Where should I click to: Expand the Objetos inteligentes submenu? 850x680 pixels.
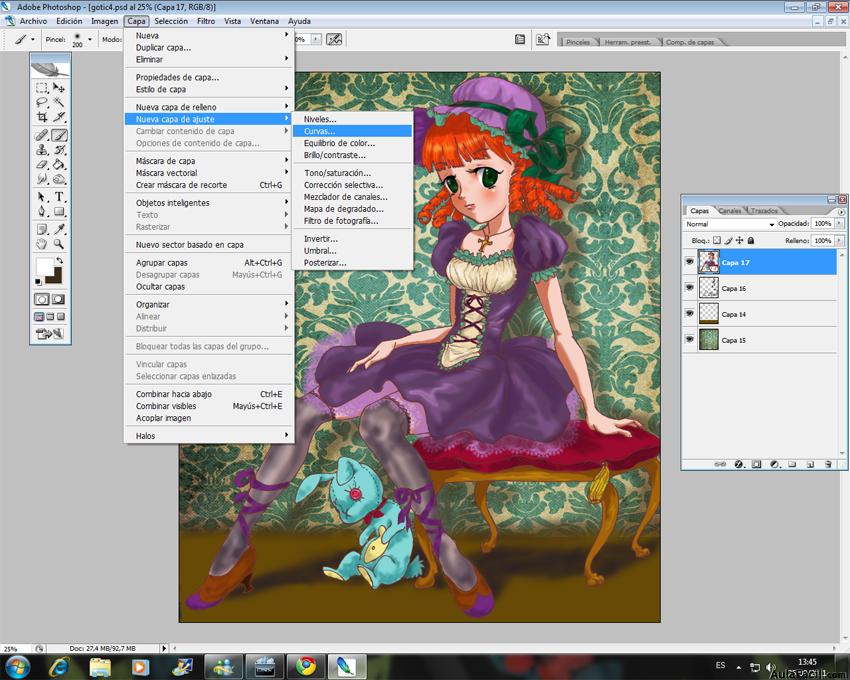click(209, 203)
